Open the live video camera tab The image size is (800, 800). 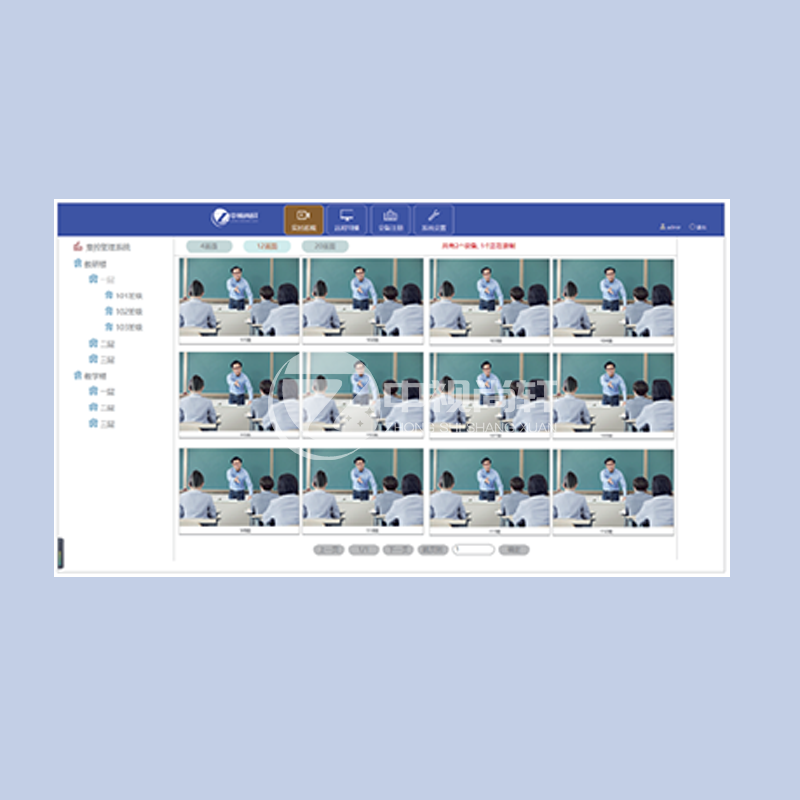pos(303,219)
